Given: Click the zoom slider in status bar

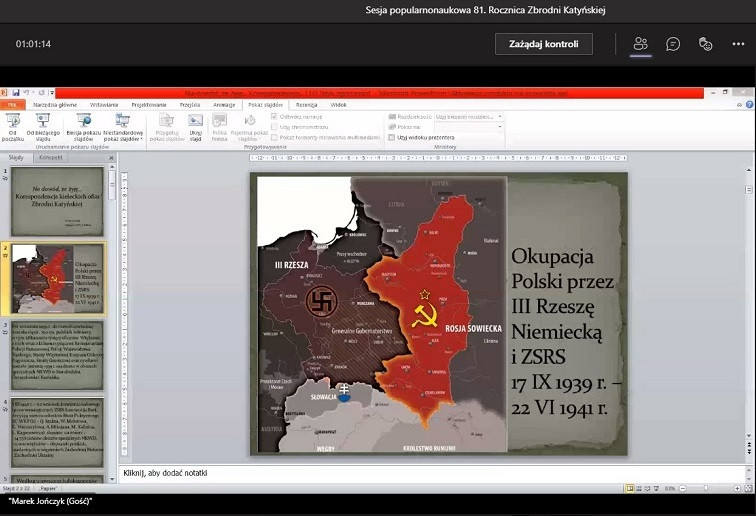Looking at the screenshot, I should pyautogui.click(x=707, y=488).
